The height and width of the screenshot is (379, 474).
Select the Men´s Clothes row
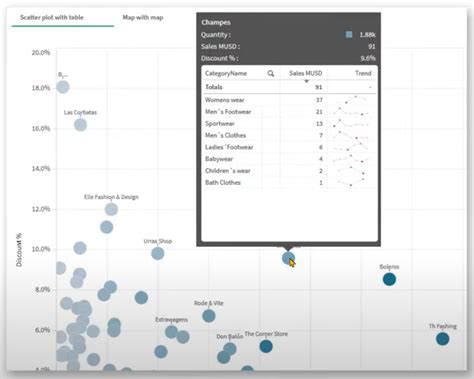(x=289, y=135)
